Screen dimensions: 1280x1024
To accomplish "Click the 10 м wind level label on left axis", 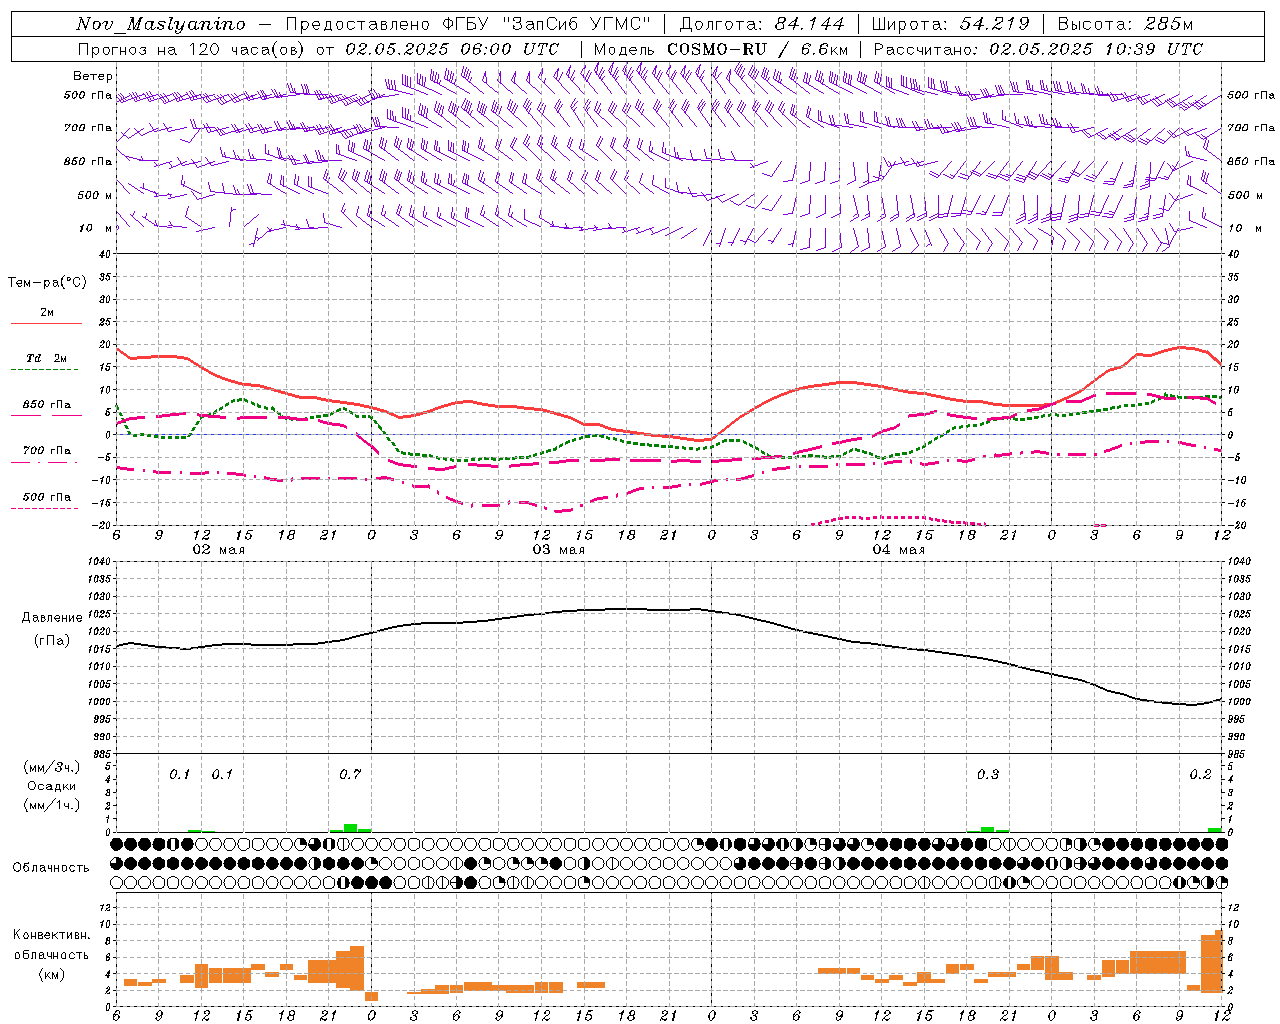I will coord(96,228).
